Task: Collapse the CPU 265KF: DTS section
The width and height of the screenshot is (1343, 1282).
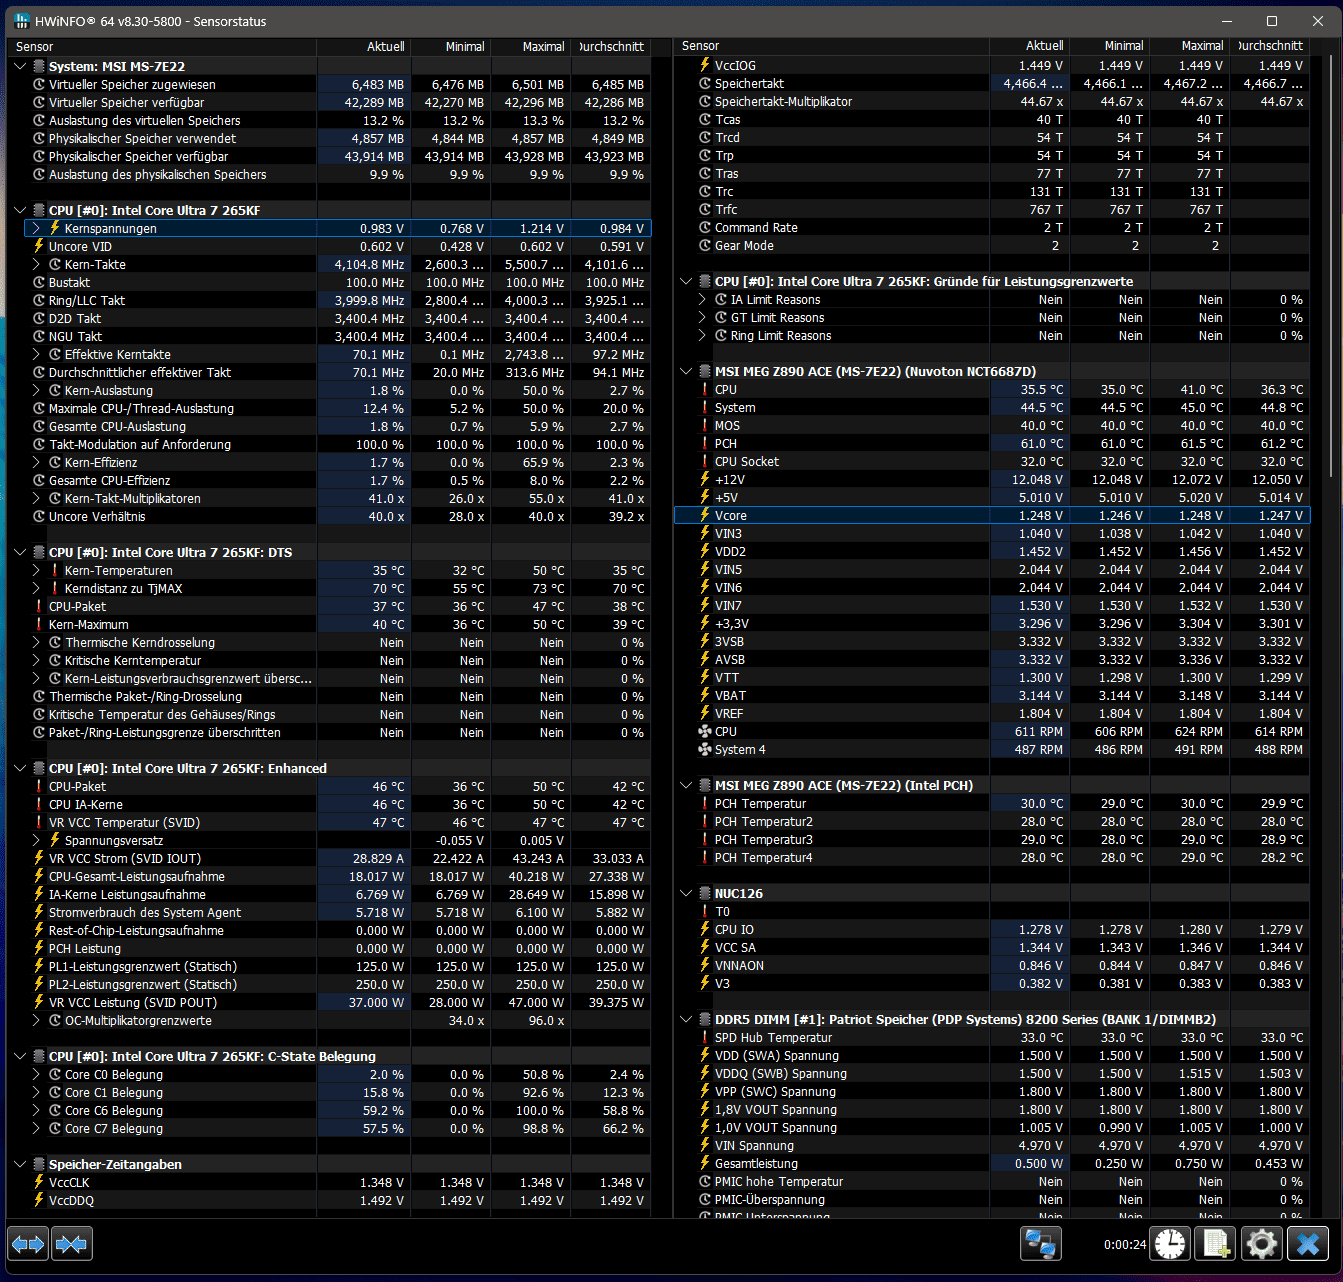Action: [21, 553]
